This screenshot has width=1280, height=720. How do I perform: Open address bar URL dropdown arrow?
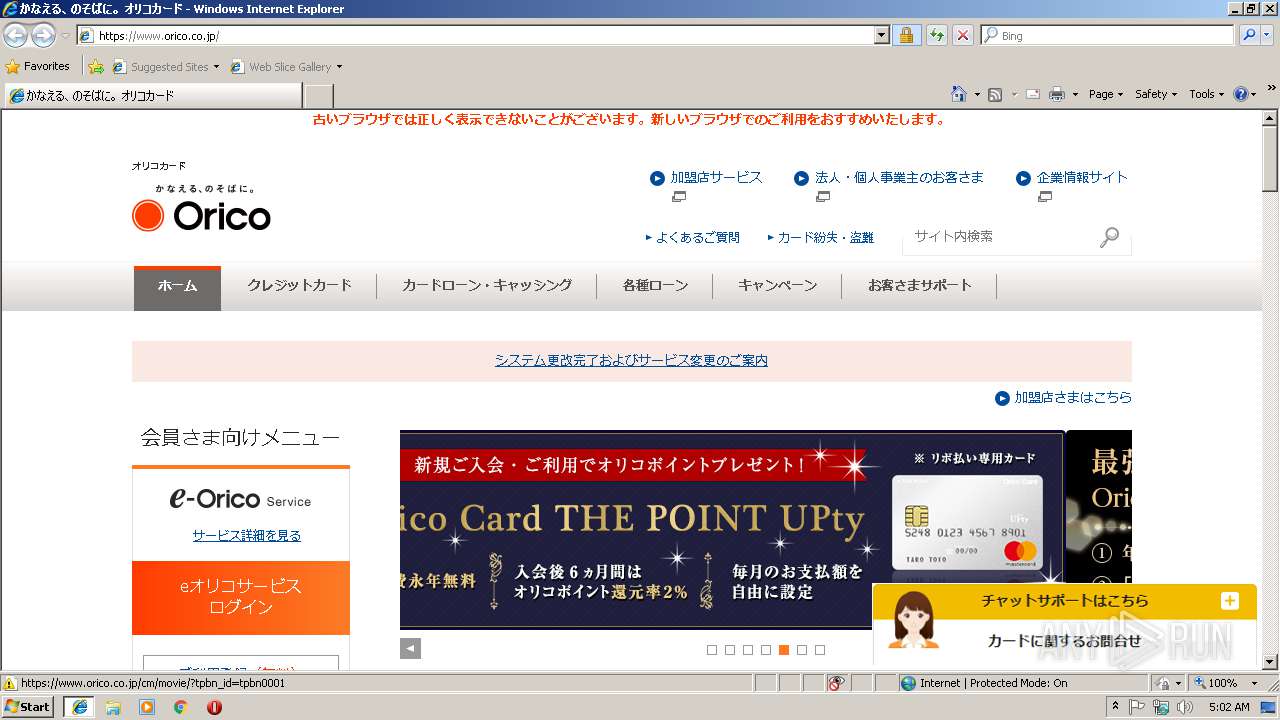(x=881, y=35)
